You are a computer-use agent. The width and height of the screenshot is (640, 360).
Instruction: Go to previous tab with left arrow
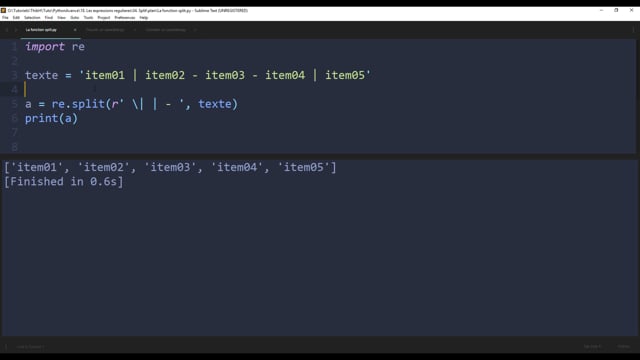click(7, 30)
